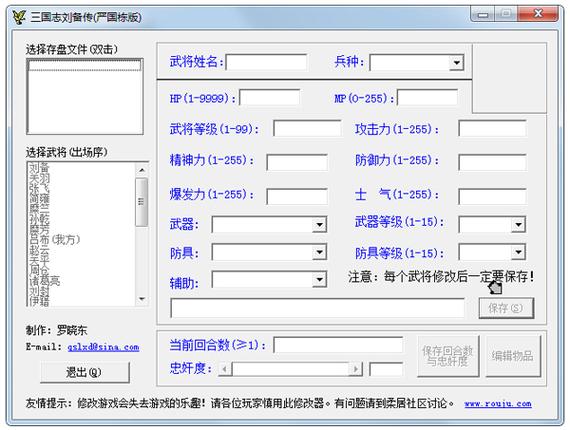Viewport: 570px width, 430px height.
Task: Click the 友情提示 text at the bottom
Action: click(240, 403)
